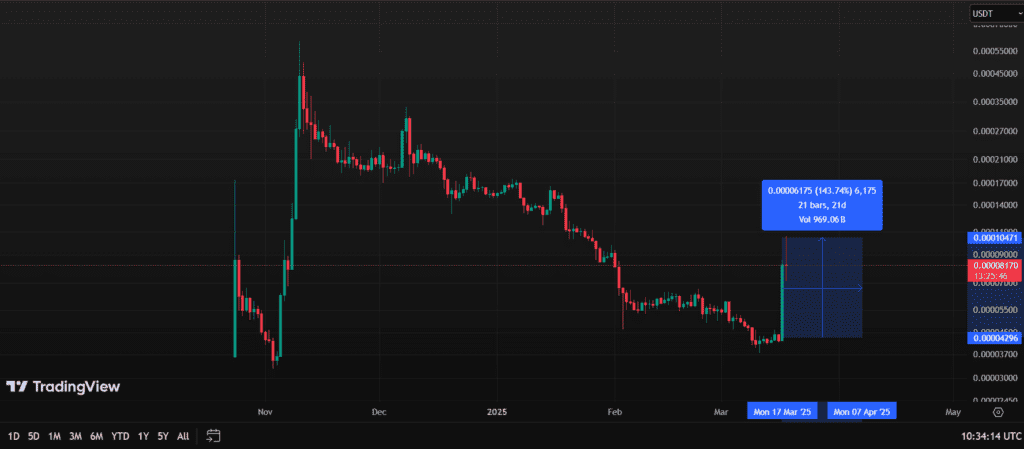The width and height of the screenshot is (1024, 449).
Task: Click the TradingView logo
Action: point(63,387)
